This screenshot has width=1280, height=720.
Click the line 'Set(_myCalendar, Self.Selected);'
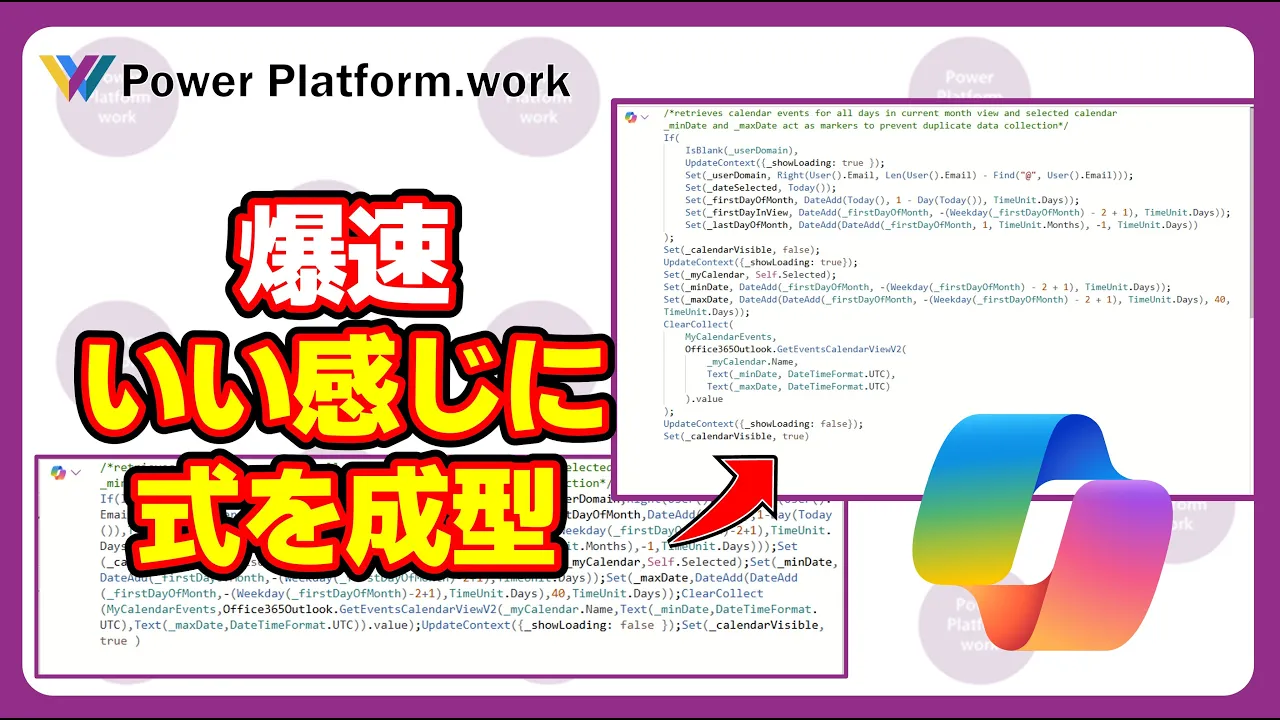coord(749,274)
